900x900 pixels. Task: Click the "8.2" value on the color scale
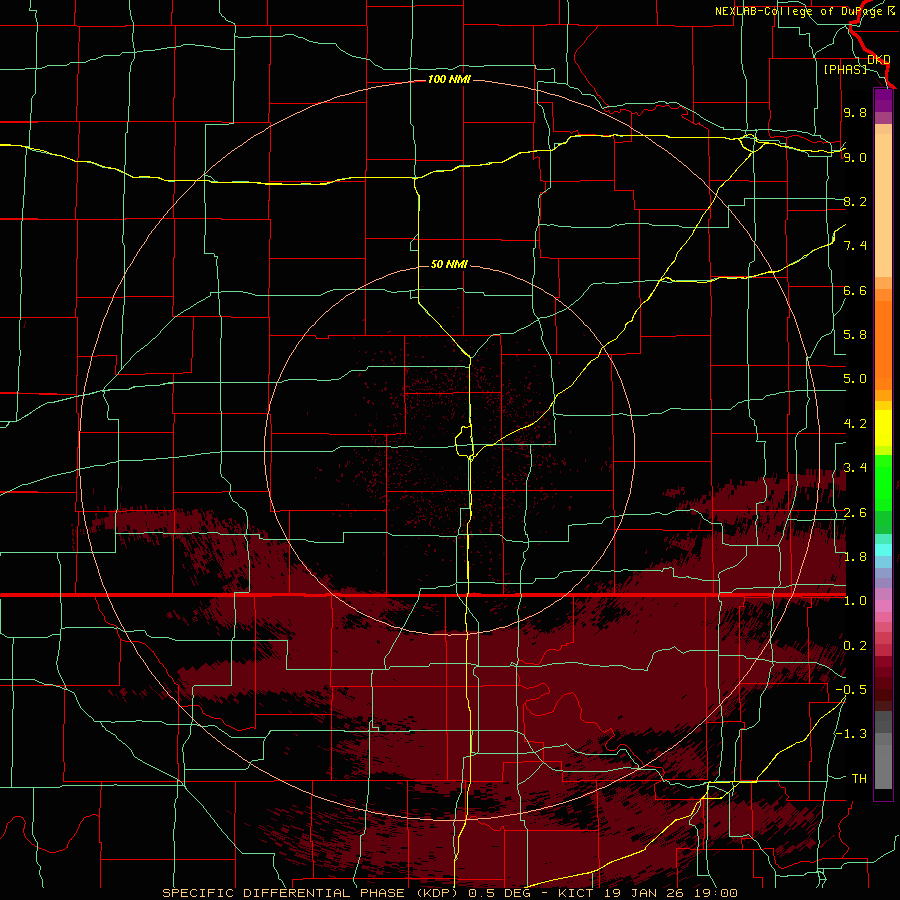855,201
